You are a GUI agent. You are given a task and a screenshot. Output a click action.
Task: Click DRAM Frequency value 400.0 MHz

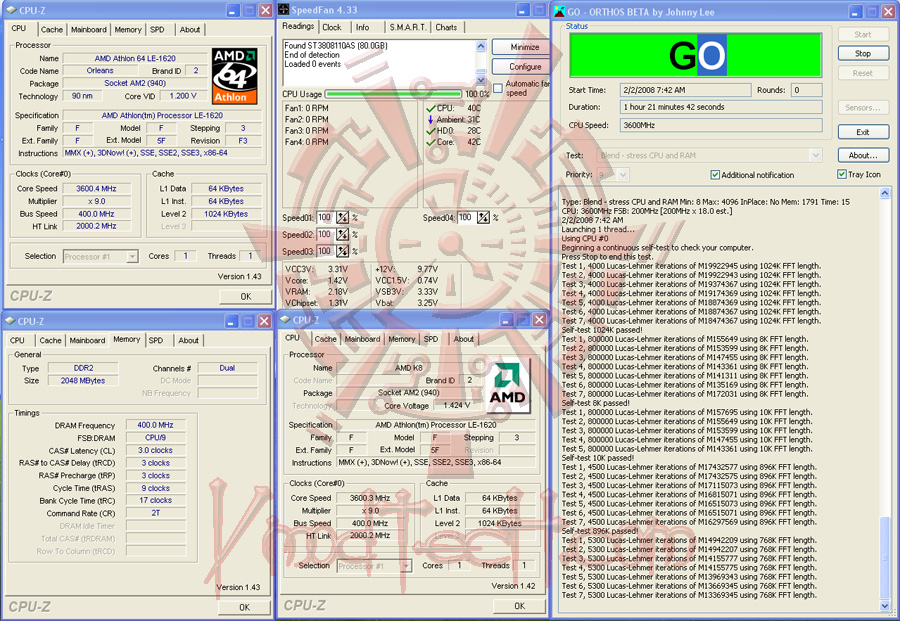coord(156,425)
